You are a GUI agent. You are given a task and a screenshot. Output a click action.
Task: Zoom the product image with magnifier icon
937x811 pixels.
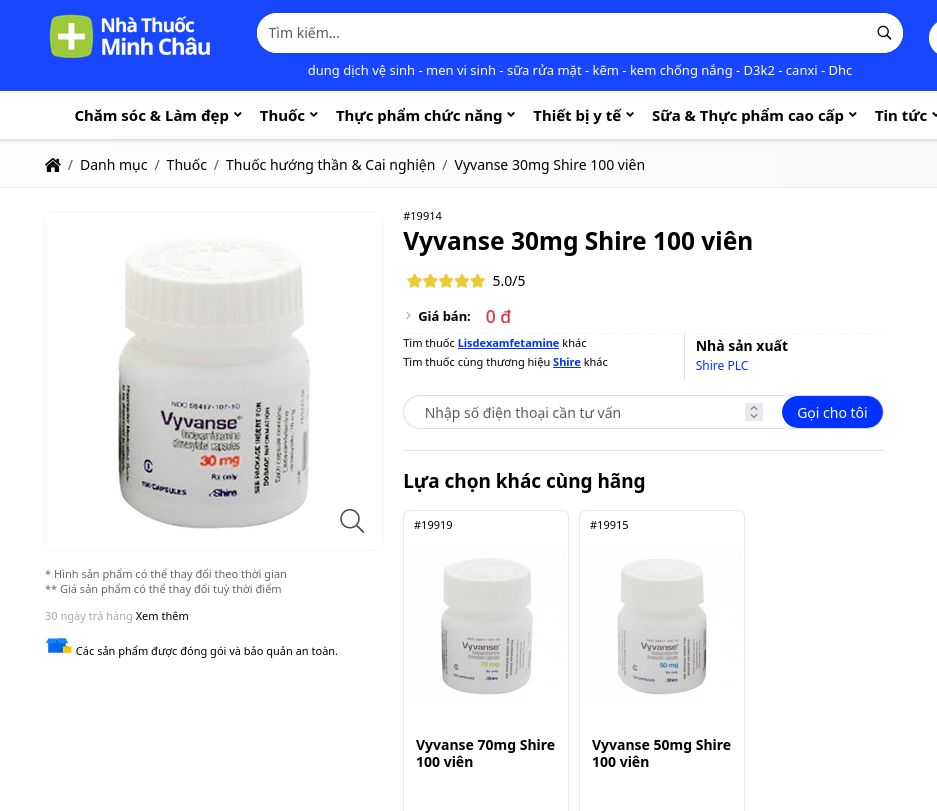tap(352, 521)
